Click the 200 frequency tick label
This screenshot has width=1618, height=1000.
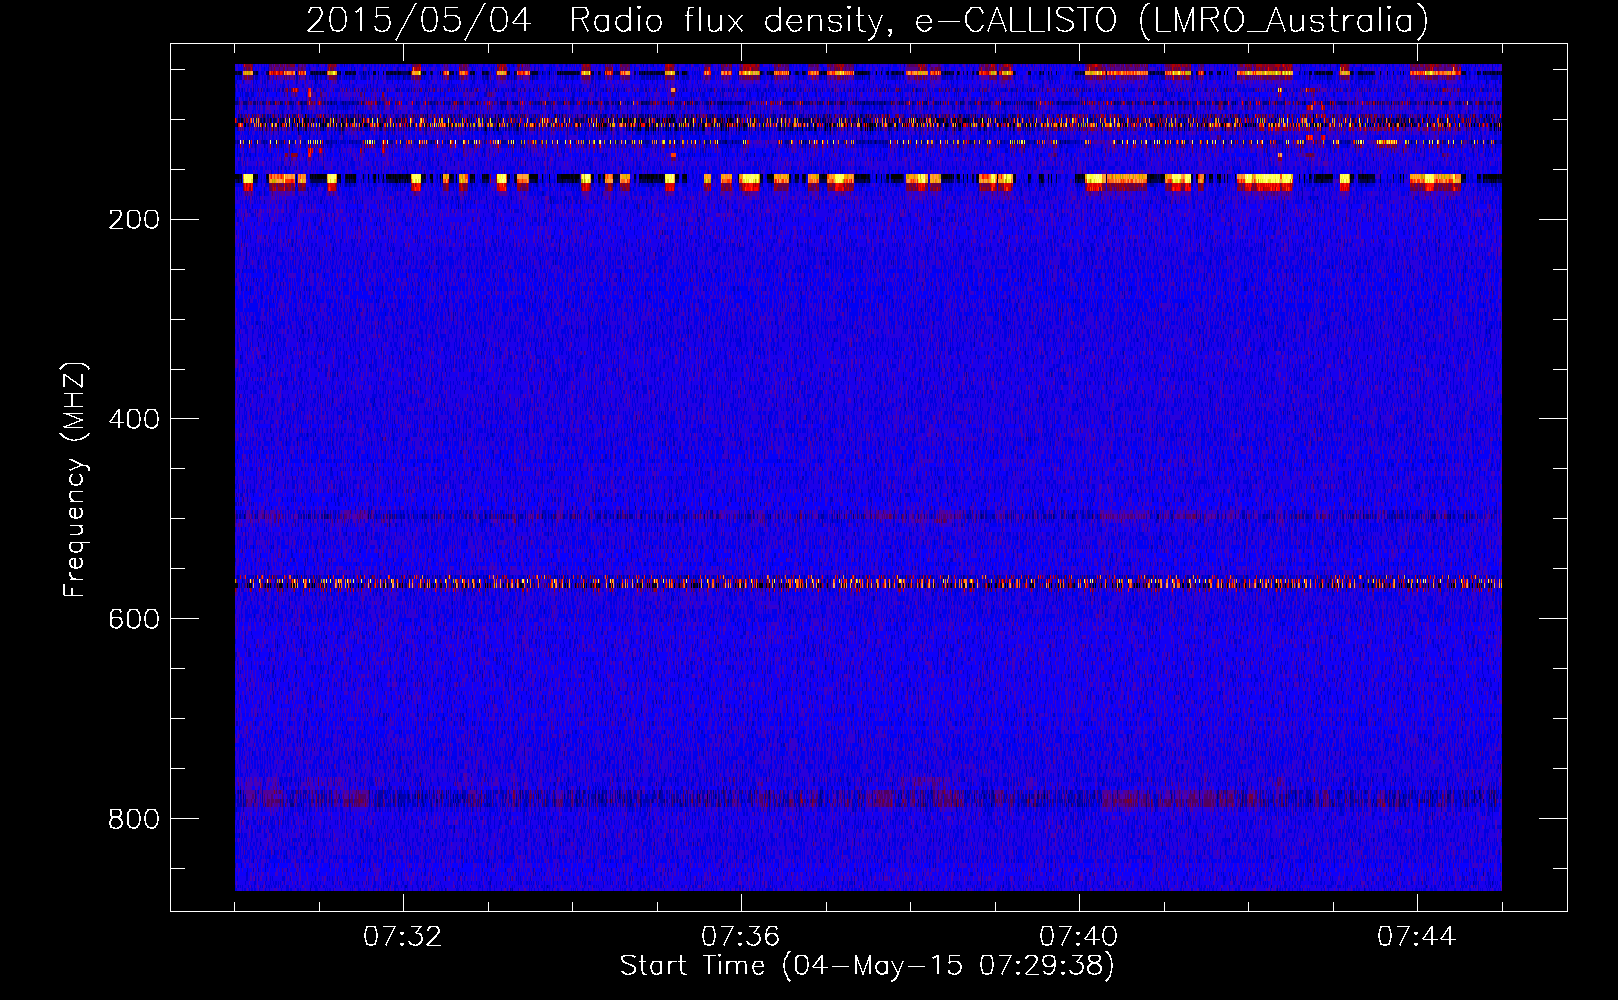[x=134, y=219]
